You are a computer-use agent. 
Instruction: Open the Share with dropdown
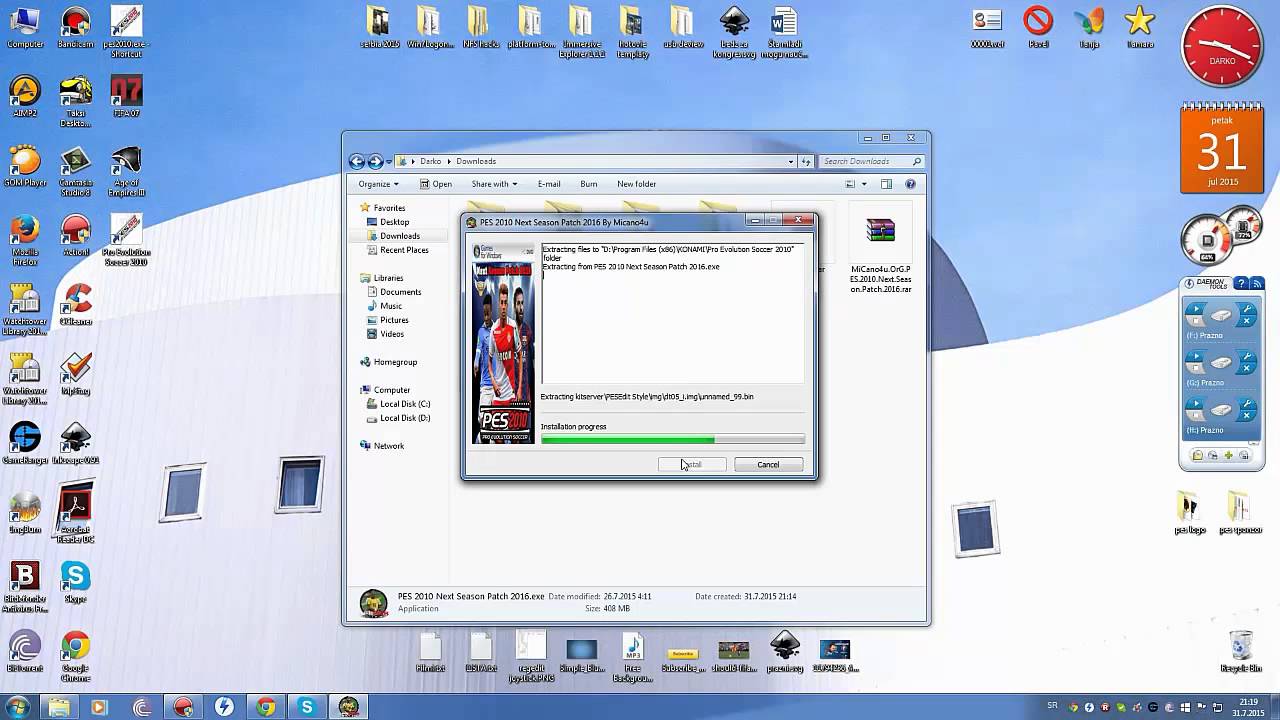point(494,184)
